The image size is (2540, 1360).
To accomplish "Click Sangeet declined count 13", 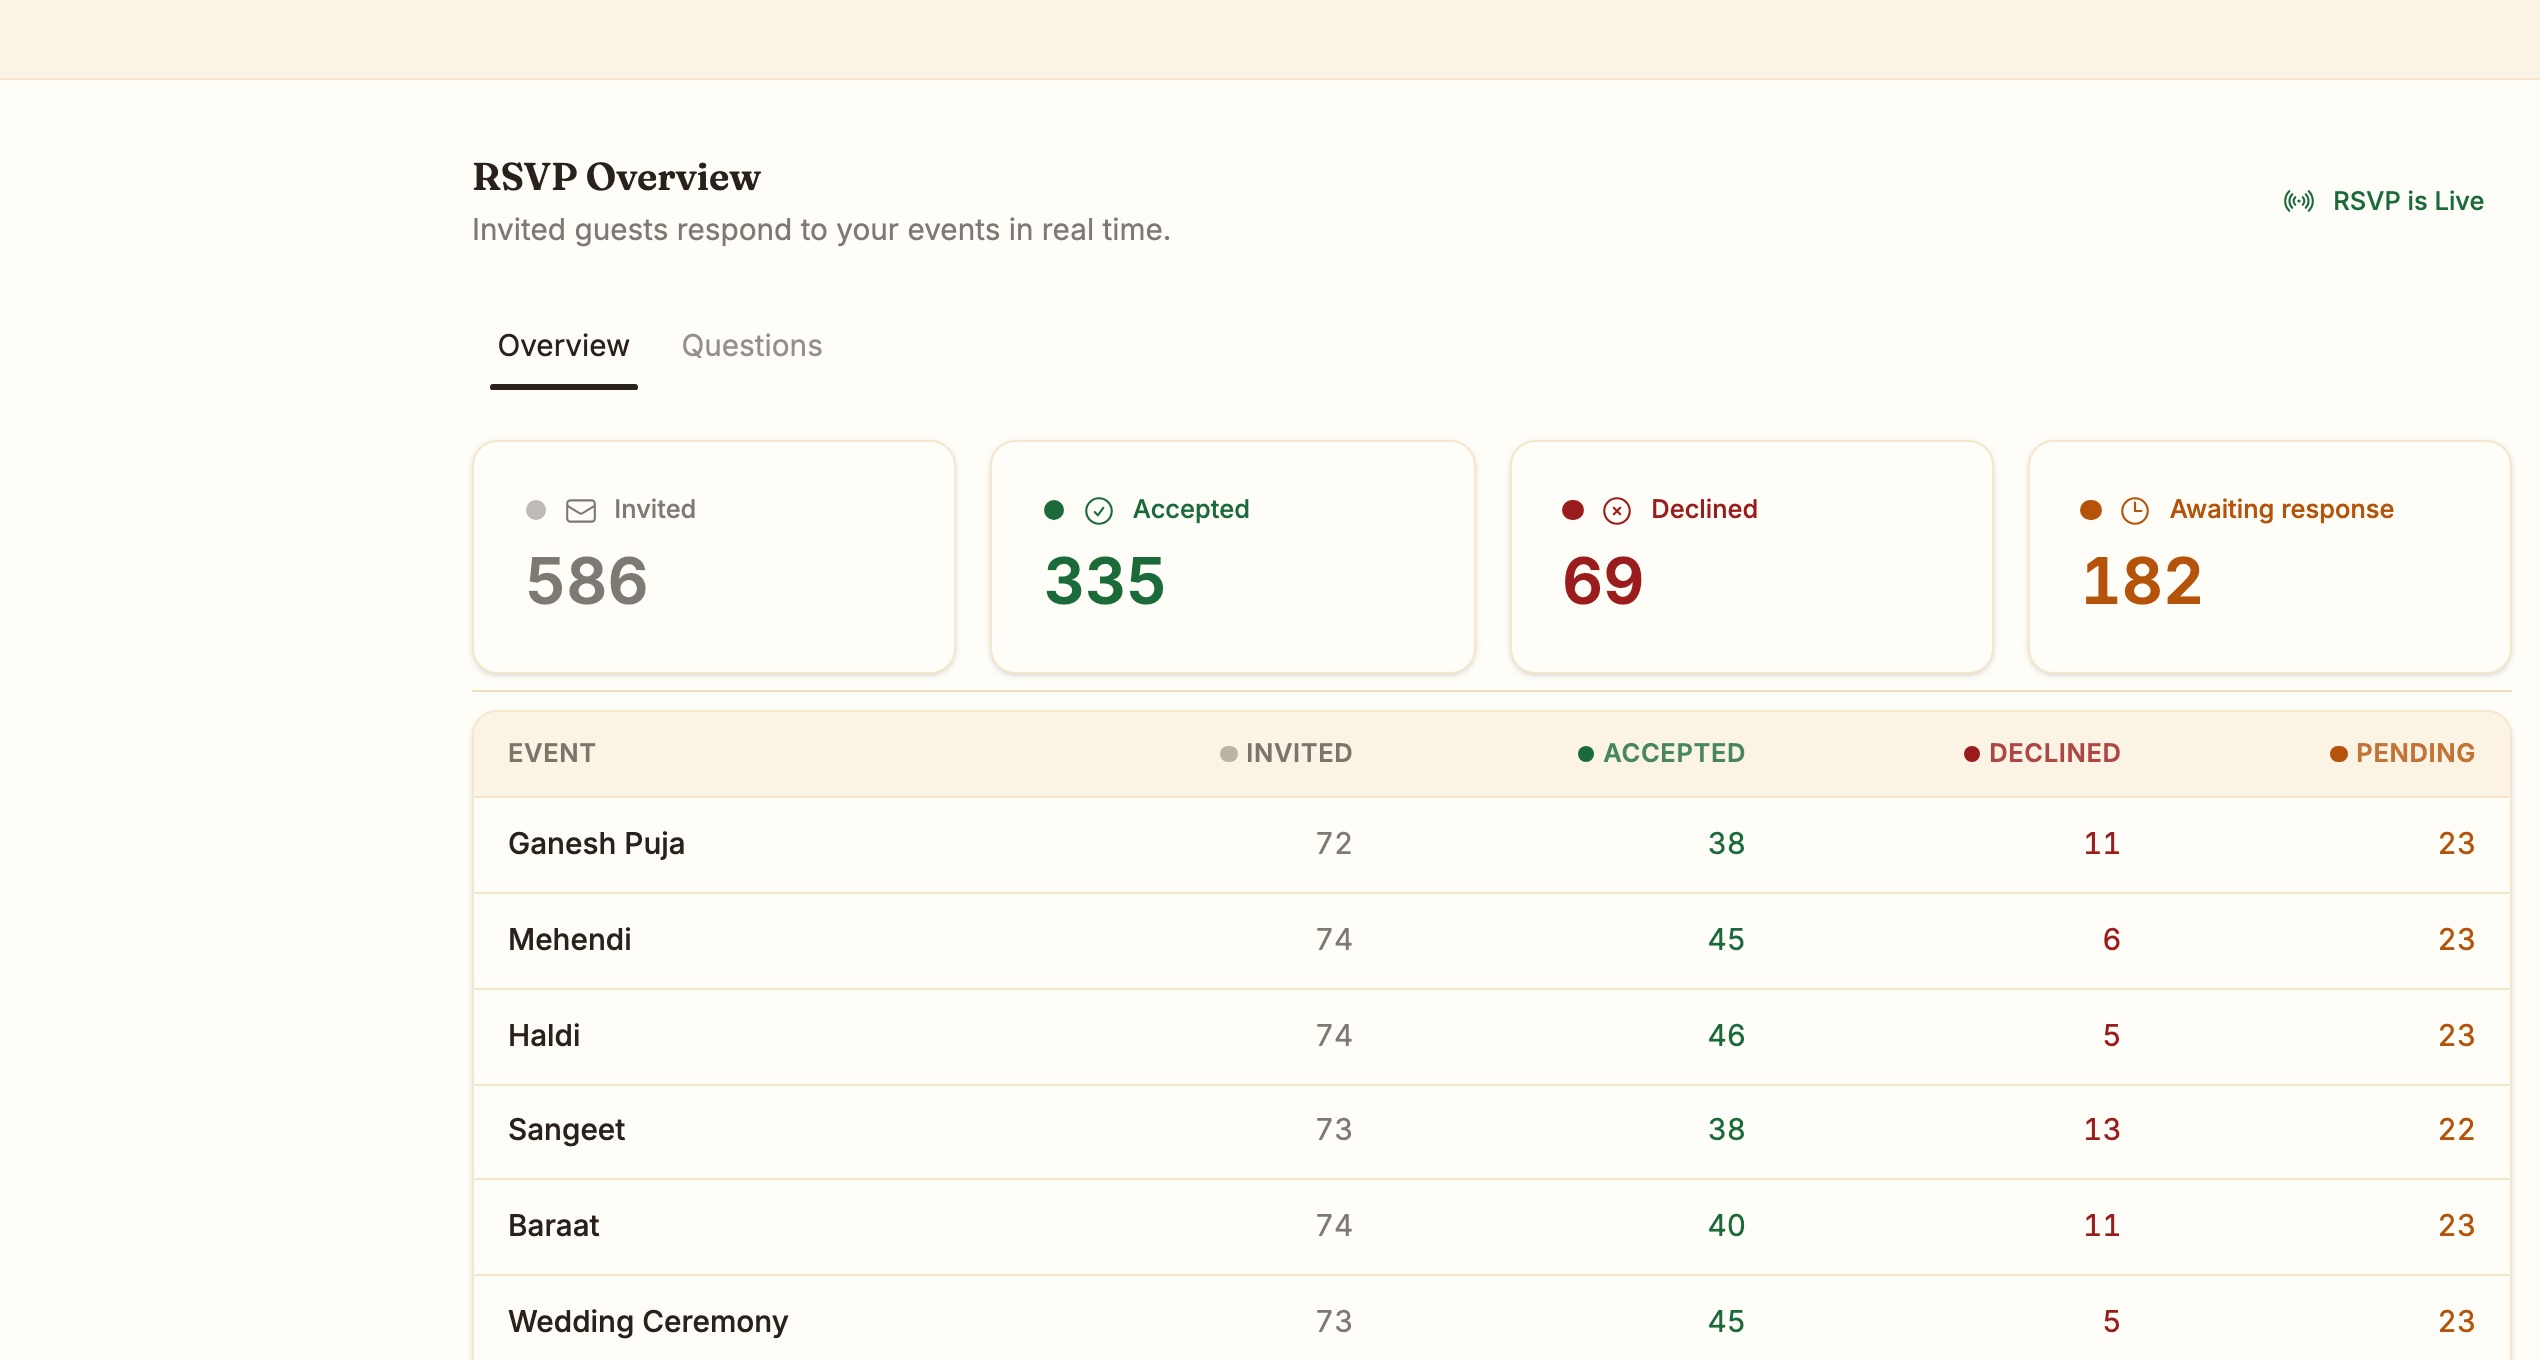I will 2102,1130.
